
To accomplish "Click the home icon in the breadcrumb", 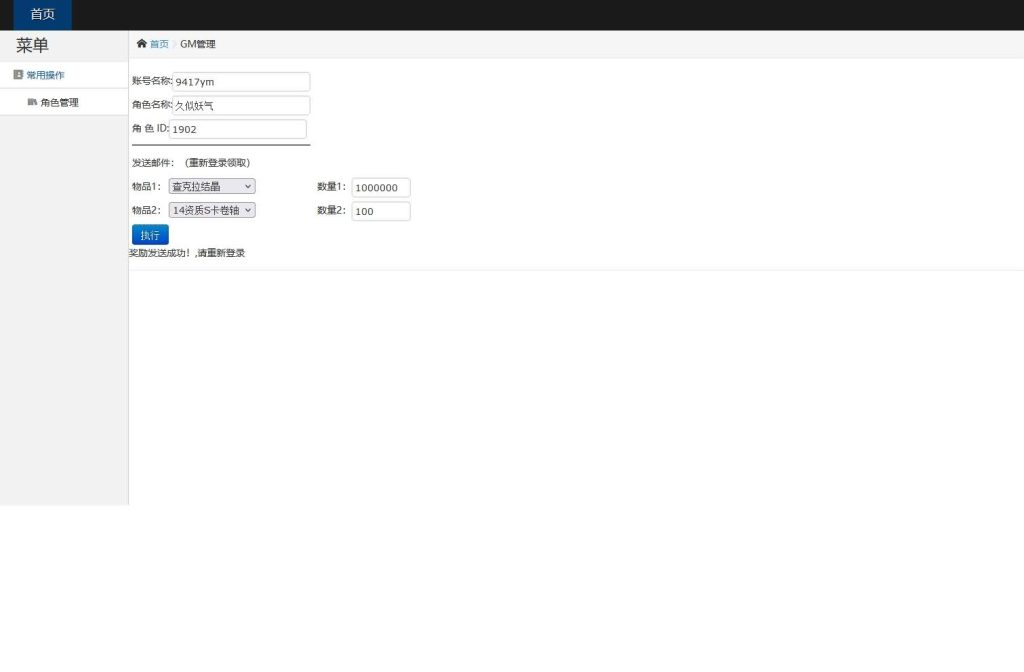I will tap(142, 44).
